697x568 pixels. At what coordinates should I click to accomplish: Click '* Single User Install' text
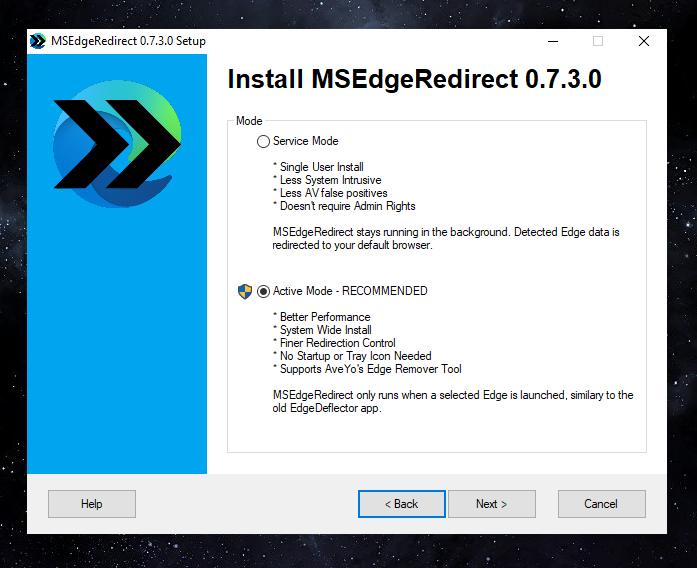coord(318,167)
